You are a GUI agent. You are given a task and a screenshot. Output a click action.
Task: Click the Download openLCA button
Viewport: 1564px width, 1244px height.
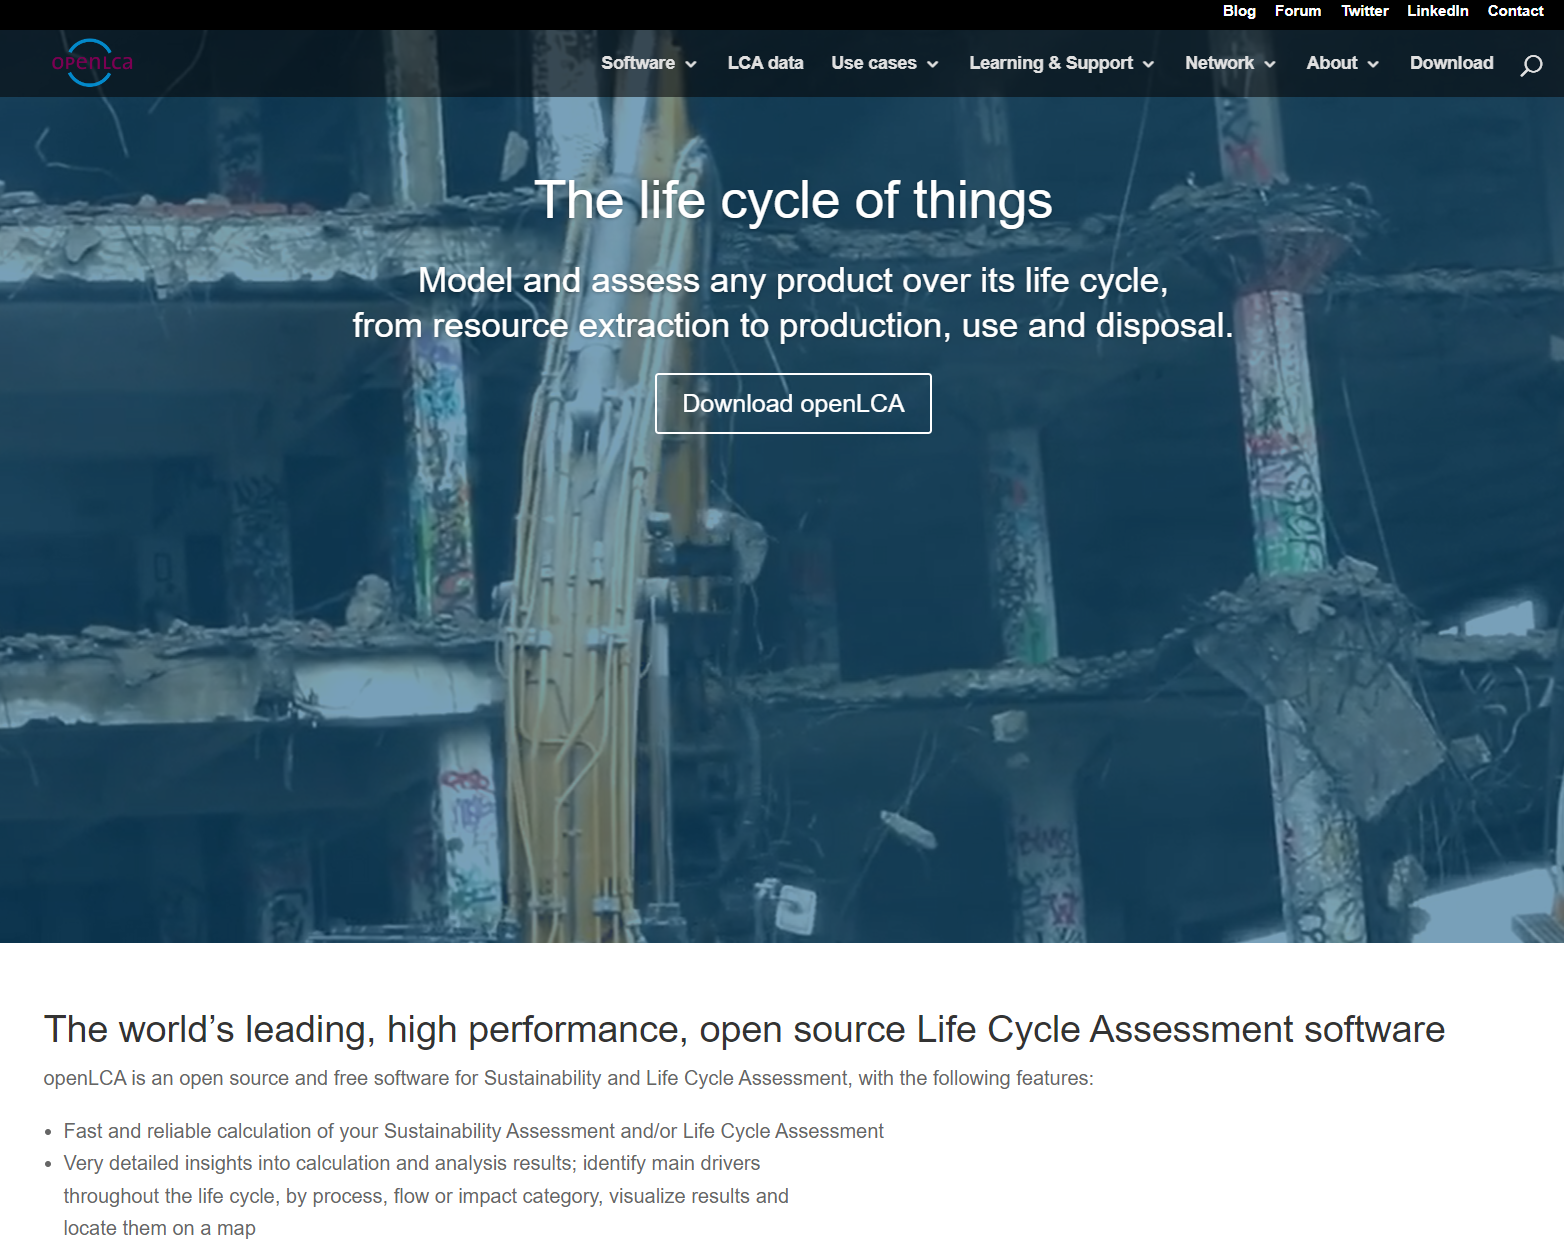793,403
